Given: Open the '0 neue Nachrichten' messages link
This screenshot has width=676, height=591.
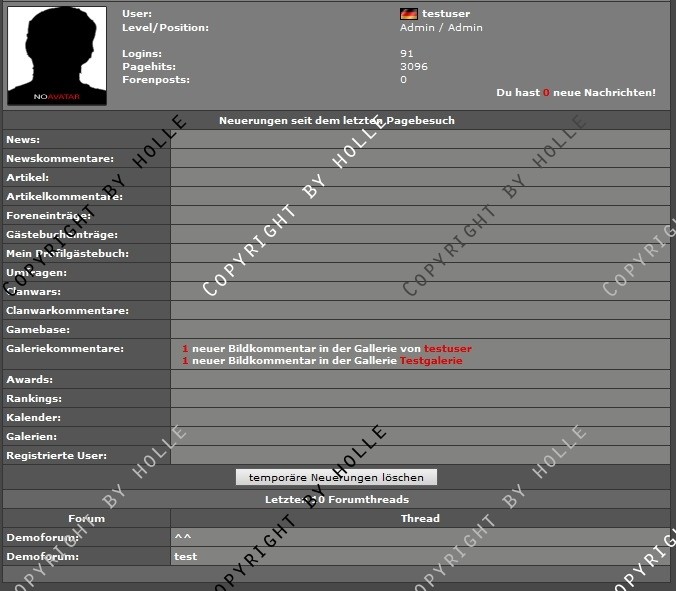Looking at the screenshot, I should 576,93.
